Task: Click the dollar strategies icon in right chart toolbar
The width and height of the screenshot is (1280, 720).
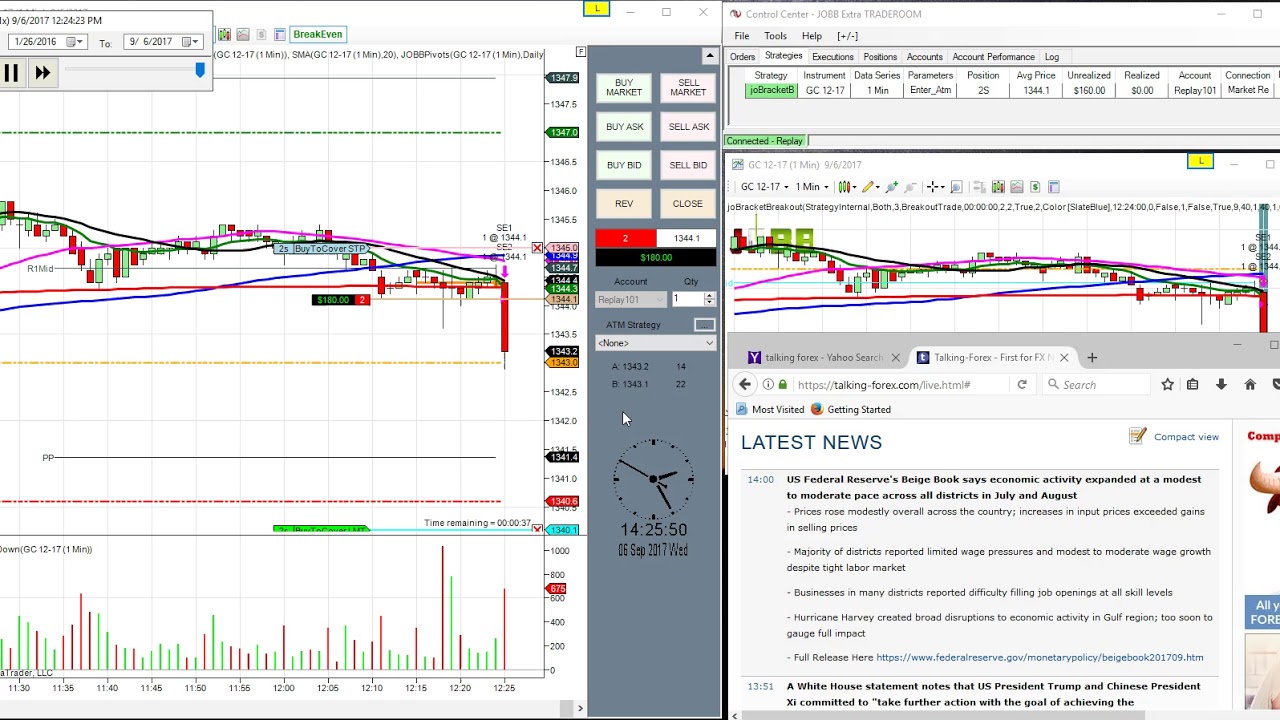Action: click(1035, 187)
